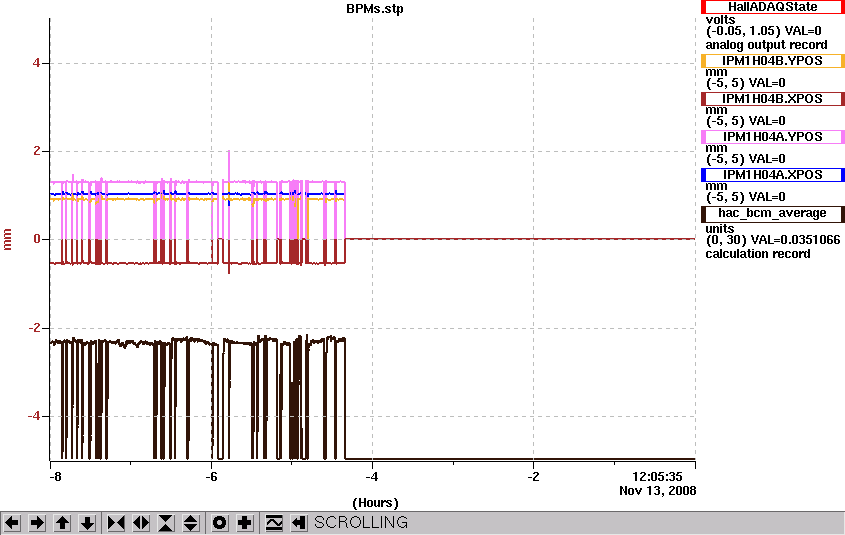The height and width of the screenshot is (535, 845).
Task: Click the vertical mm axis label
Action: pyautogui.click(x=8, y=239)
